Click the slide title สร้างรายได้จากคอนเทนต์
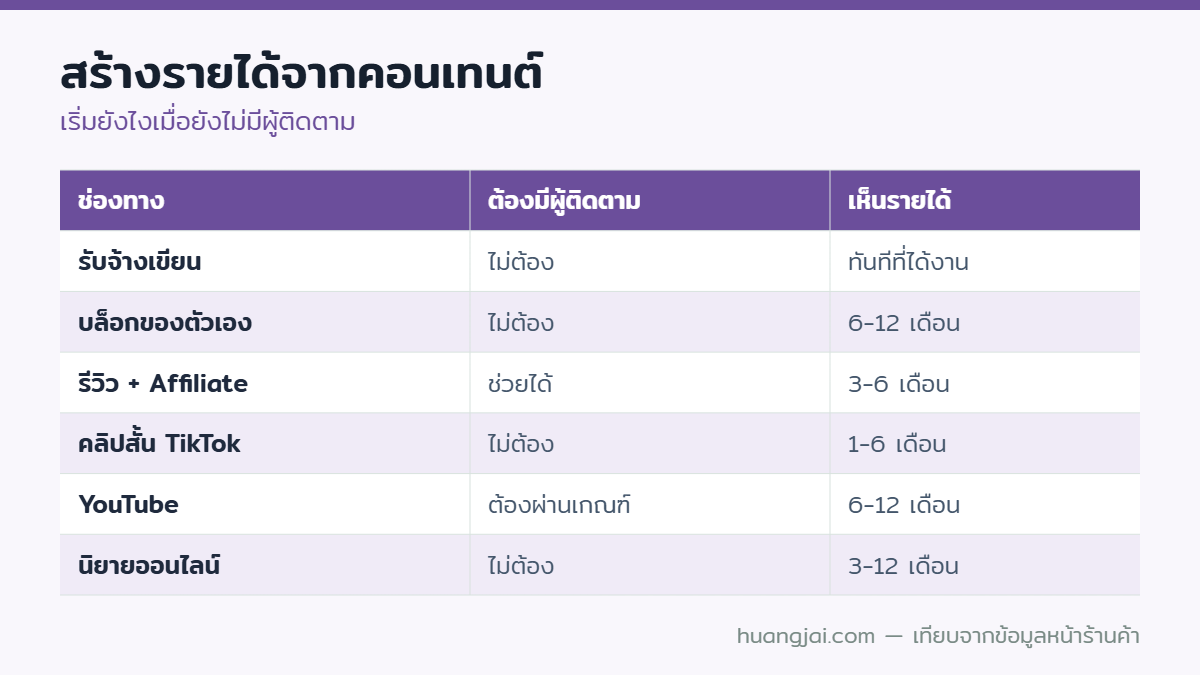This screenshot has height=675, width=1200. pyautogui.click(x=301, y=75)
